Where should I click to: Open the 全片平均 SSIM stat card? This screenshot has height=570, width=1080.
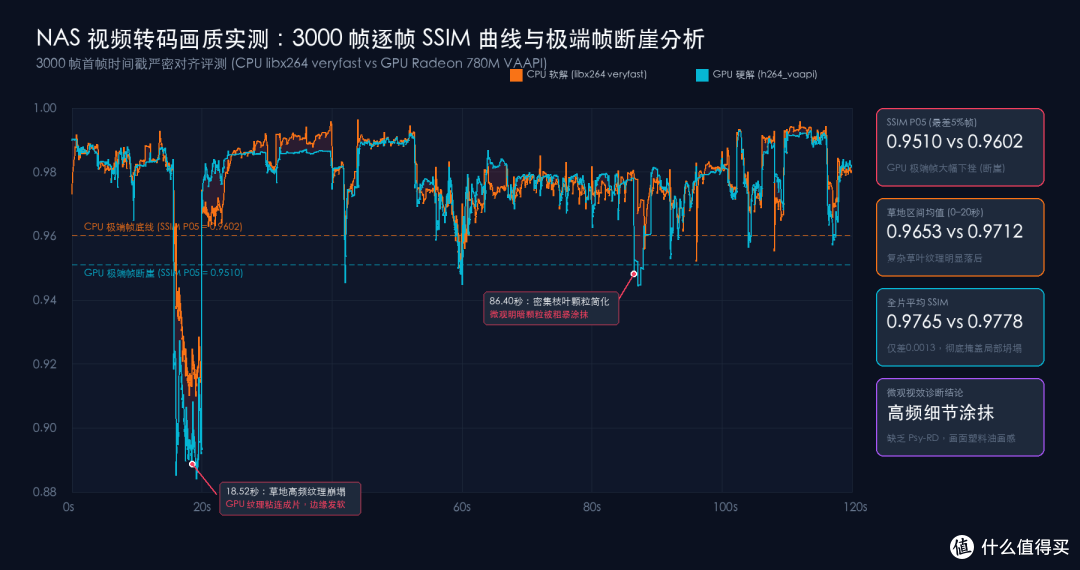tap(960, 327)
